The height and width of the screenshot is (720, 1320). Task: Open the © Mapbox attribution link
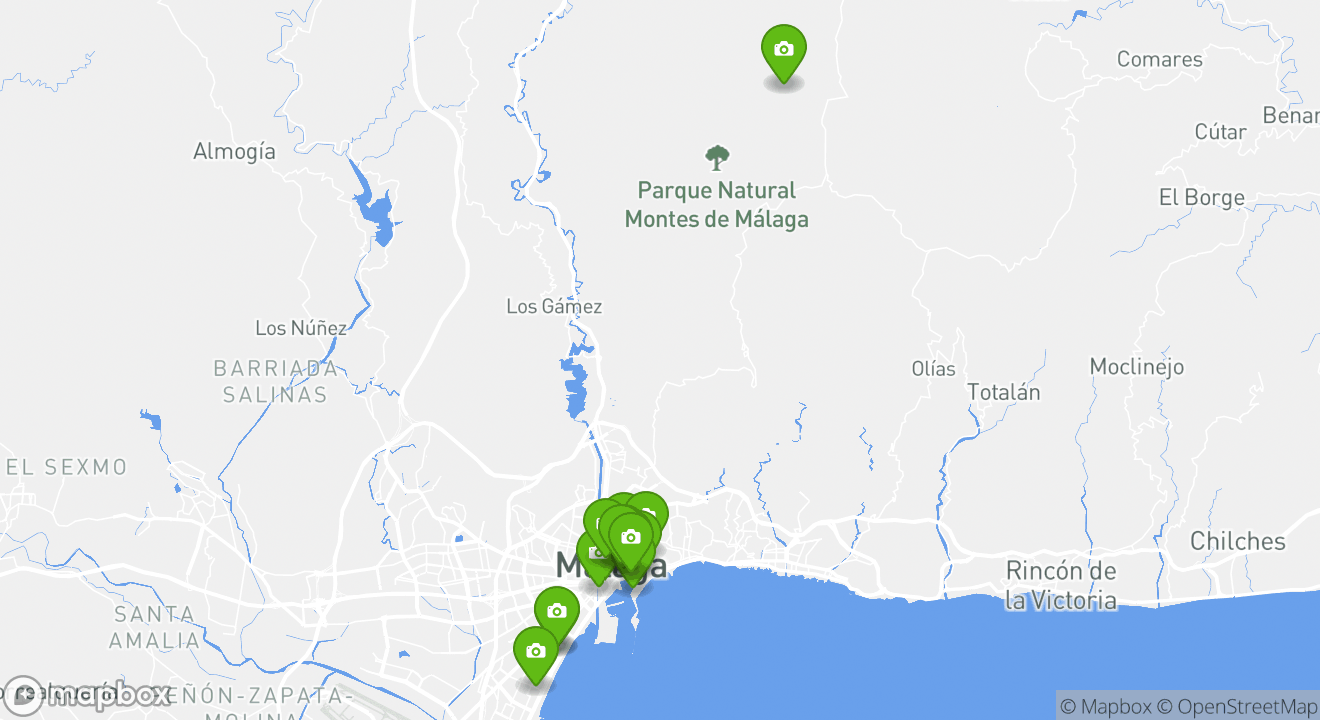pyautogui.click(x=1105, y=706)
